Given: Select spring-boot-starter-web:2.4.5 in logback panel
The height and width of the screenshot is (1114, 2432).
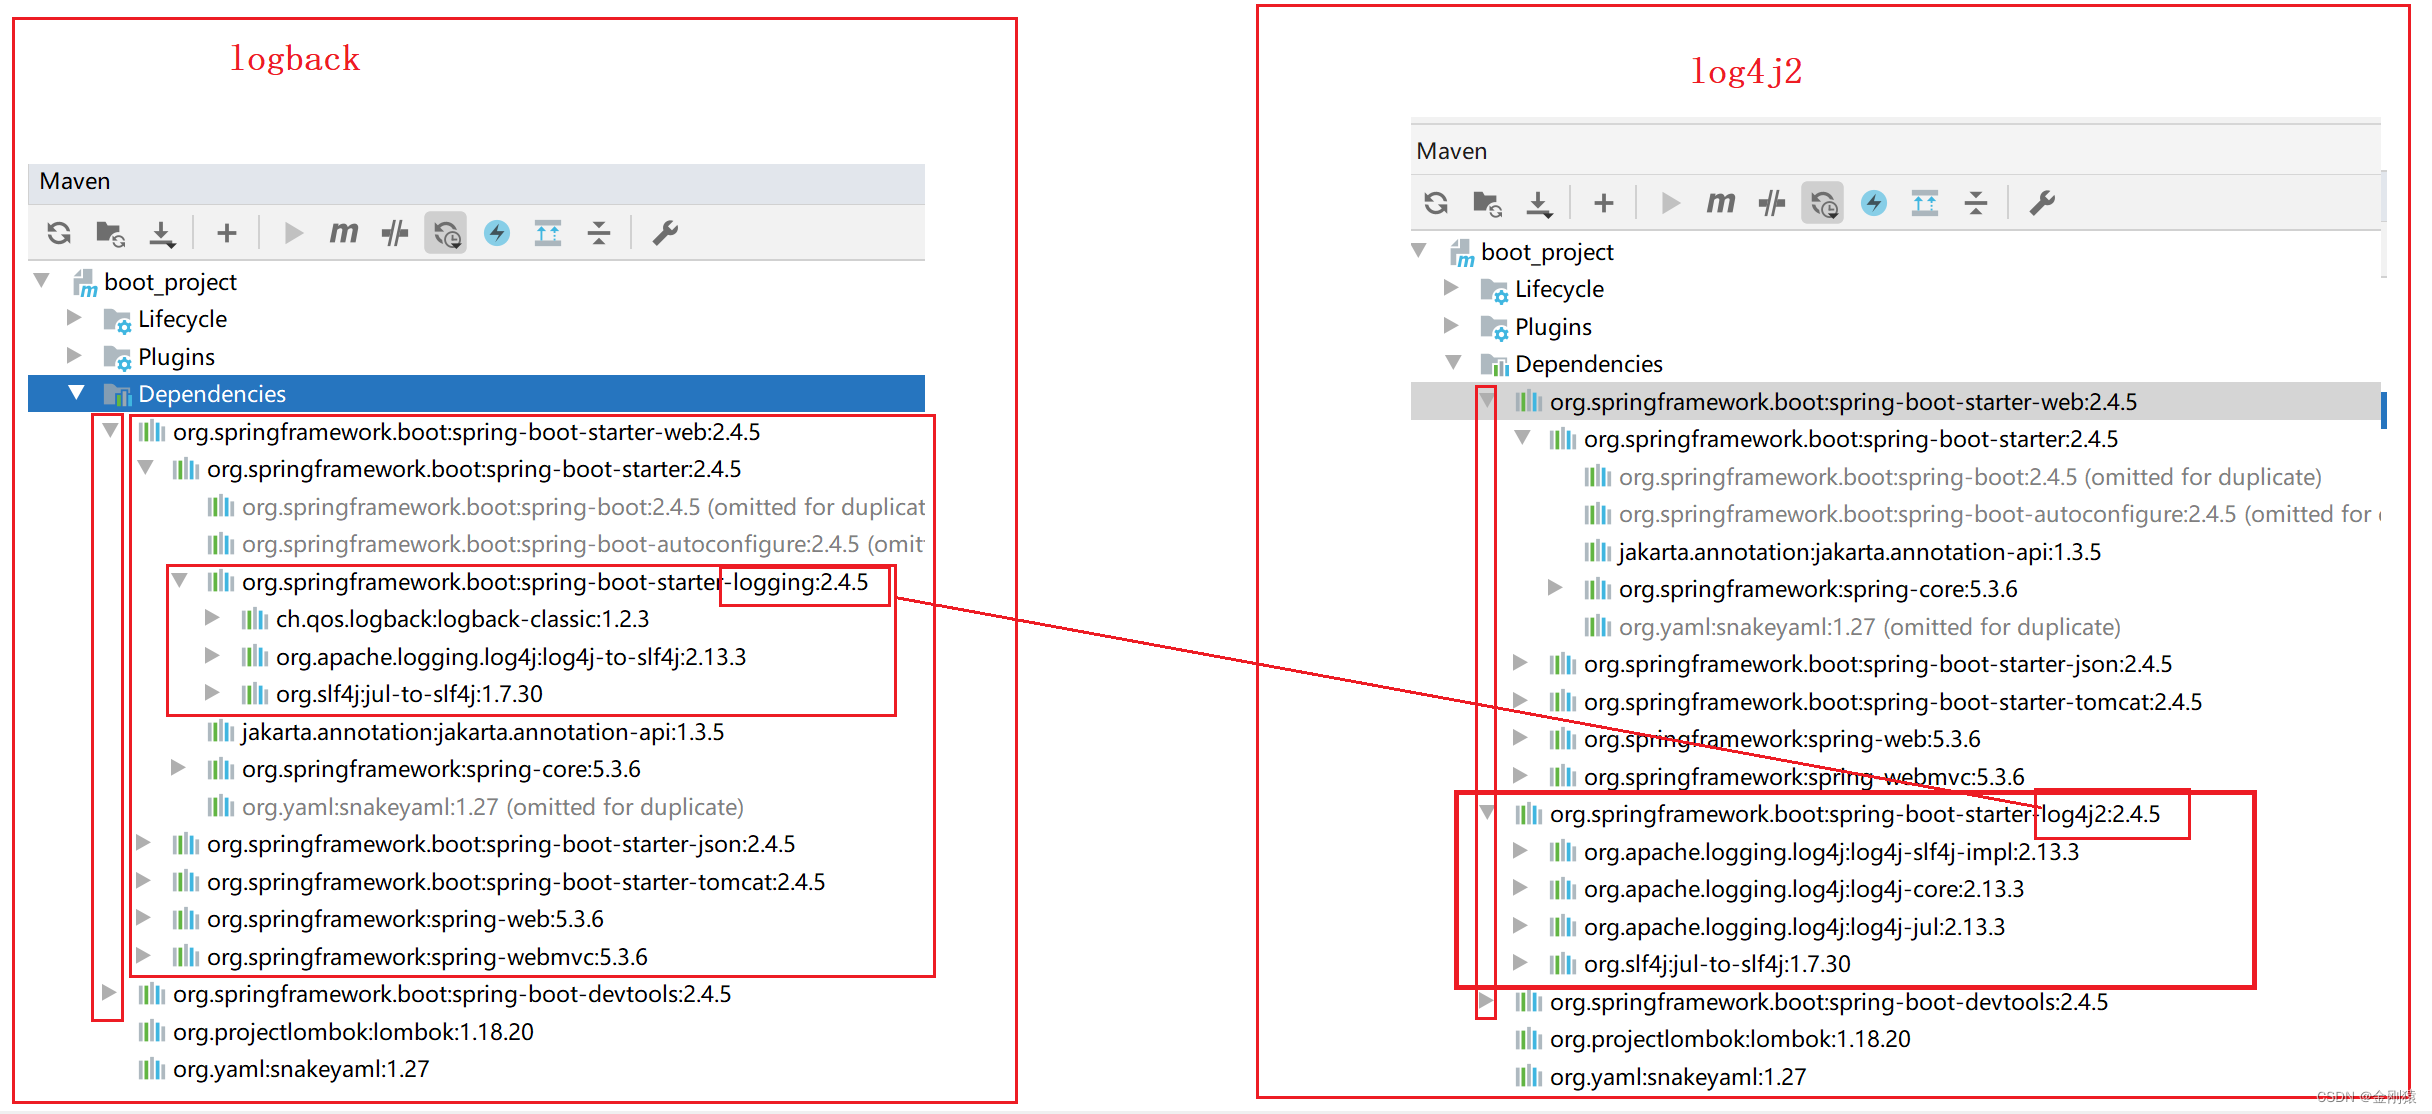Looking at the screenshot, I should pyautogui.click(x=466, y=432).
